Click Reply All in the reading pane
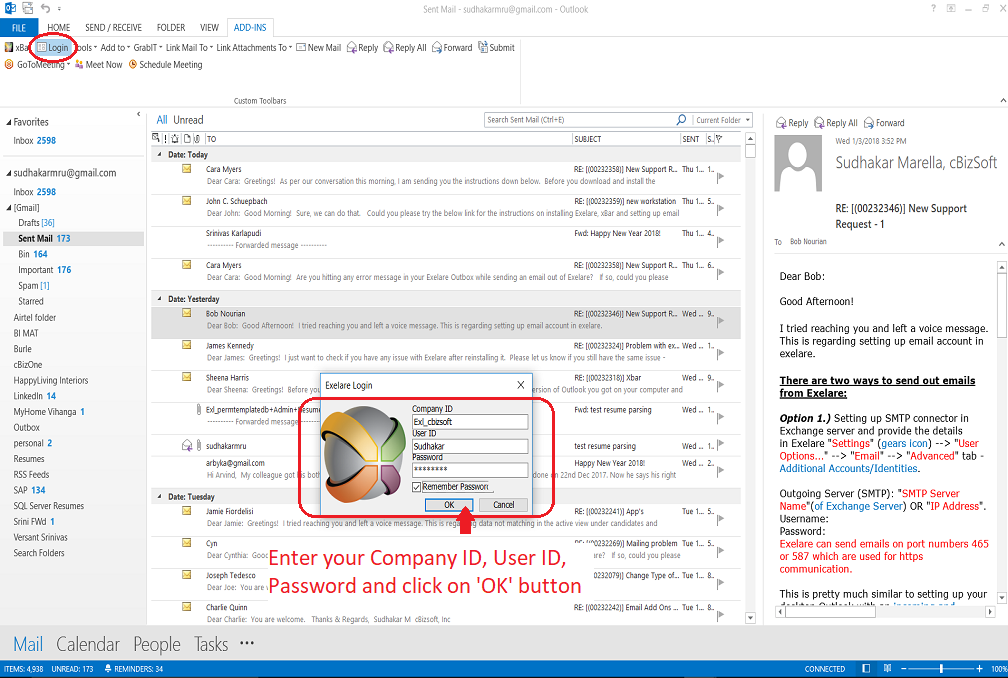Screen dimensions: 1008x678 [836, 123]
